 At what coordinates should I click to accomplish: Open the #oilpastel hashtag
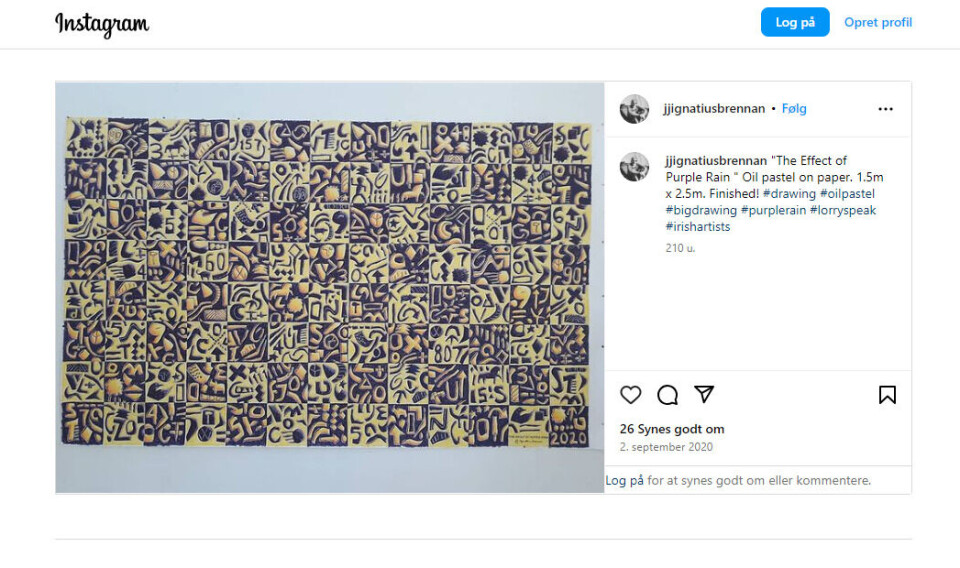[847, 193]
